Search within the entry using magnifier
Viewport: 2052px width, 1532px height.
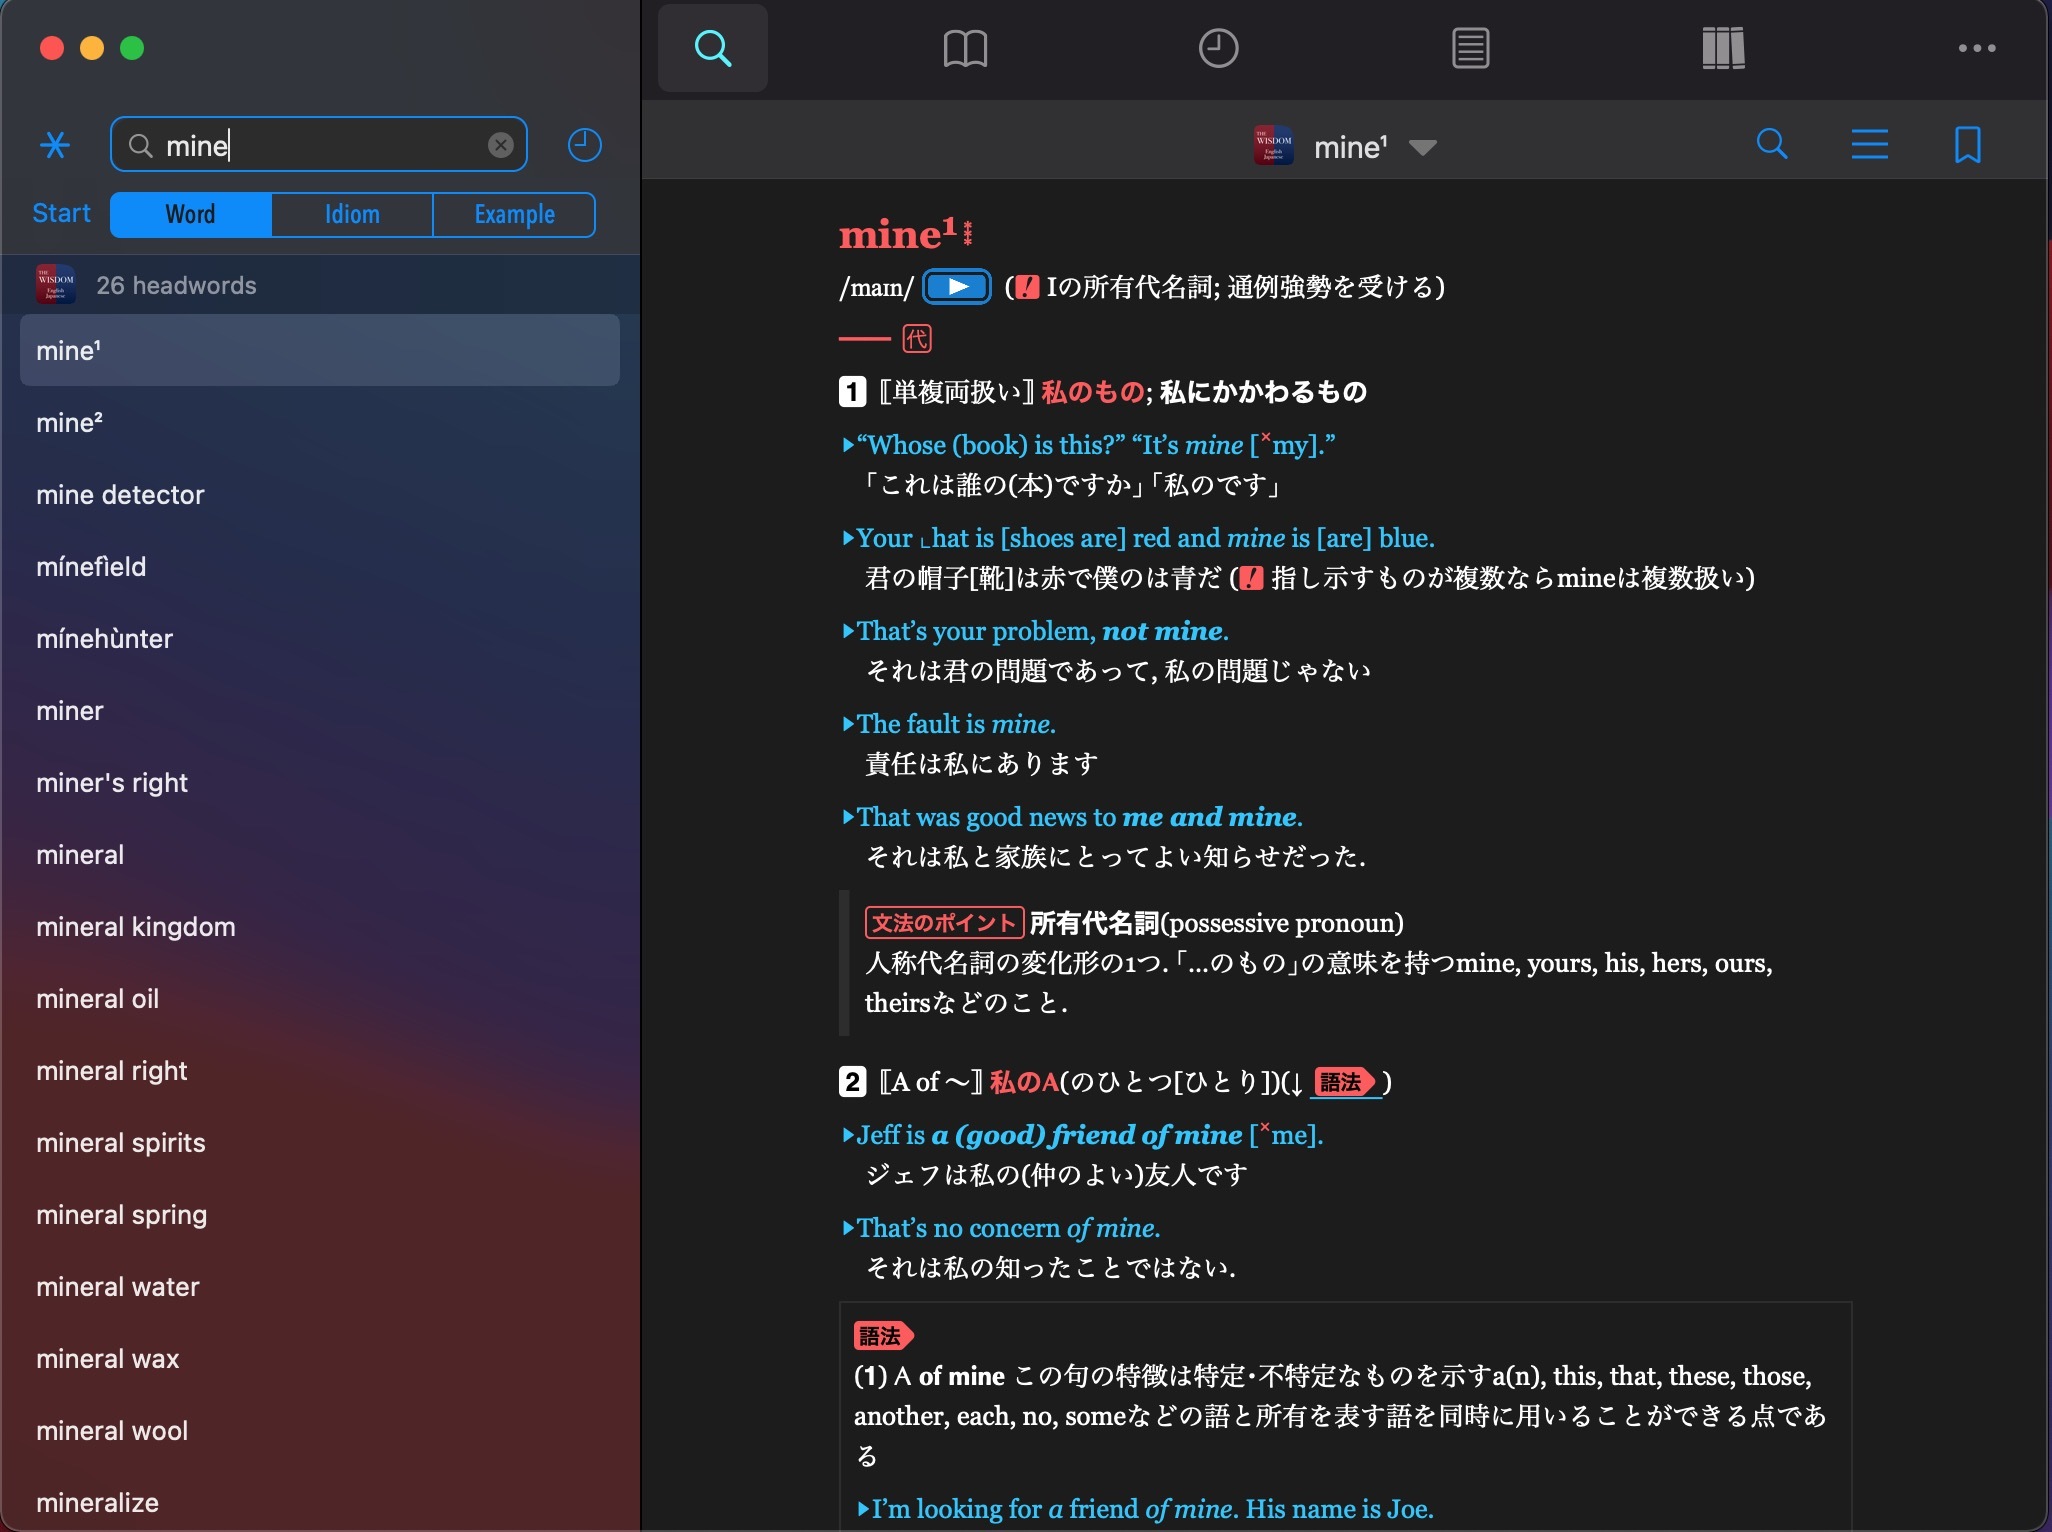[1771, 145]
